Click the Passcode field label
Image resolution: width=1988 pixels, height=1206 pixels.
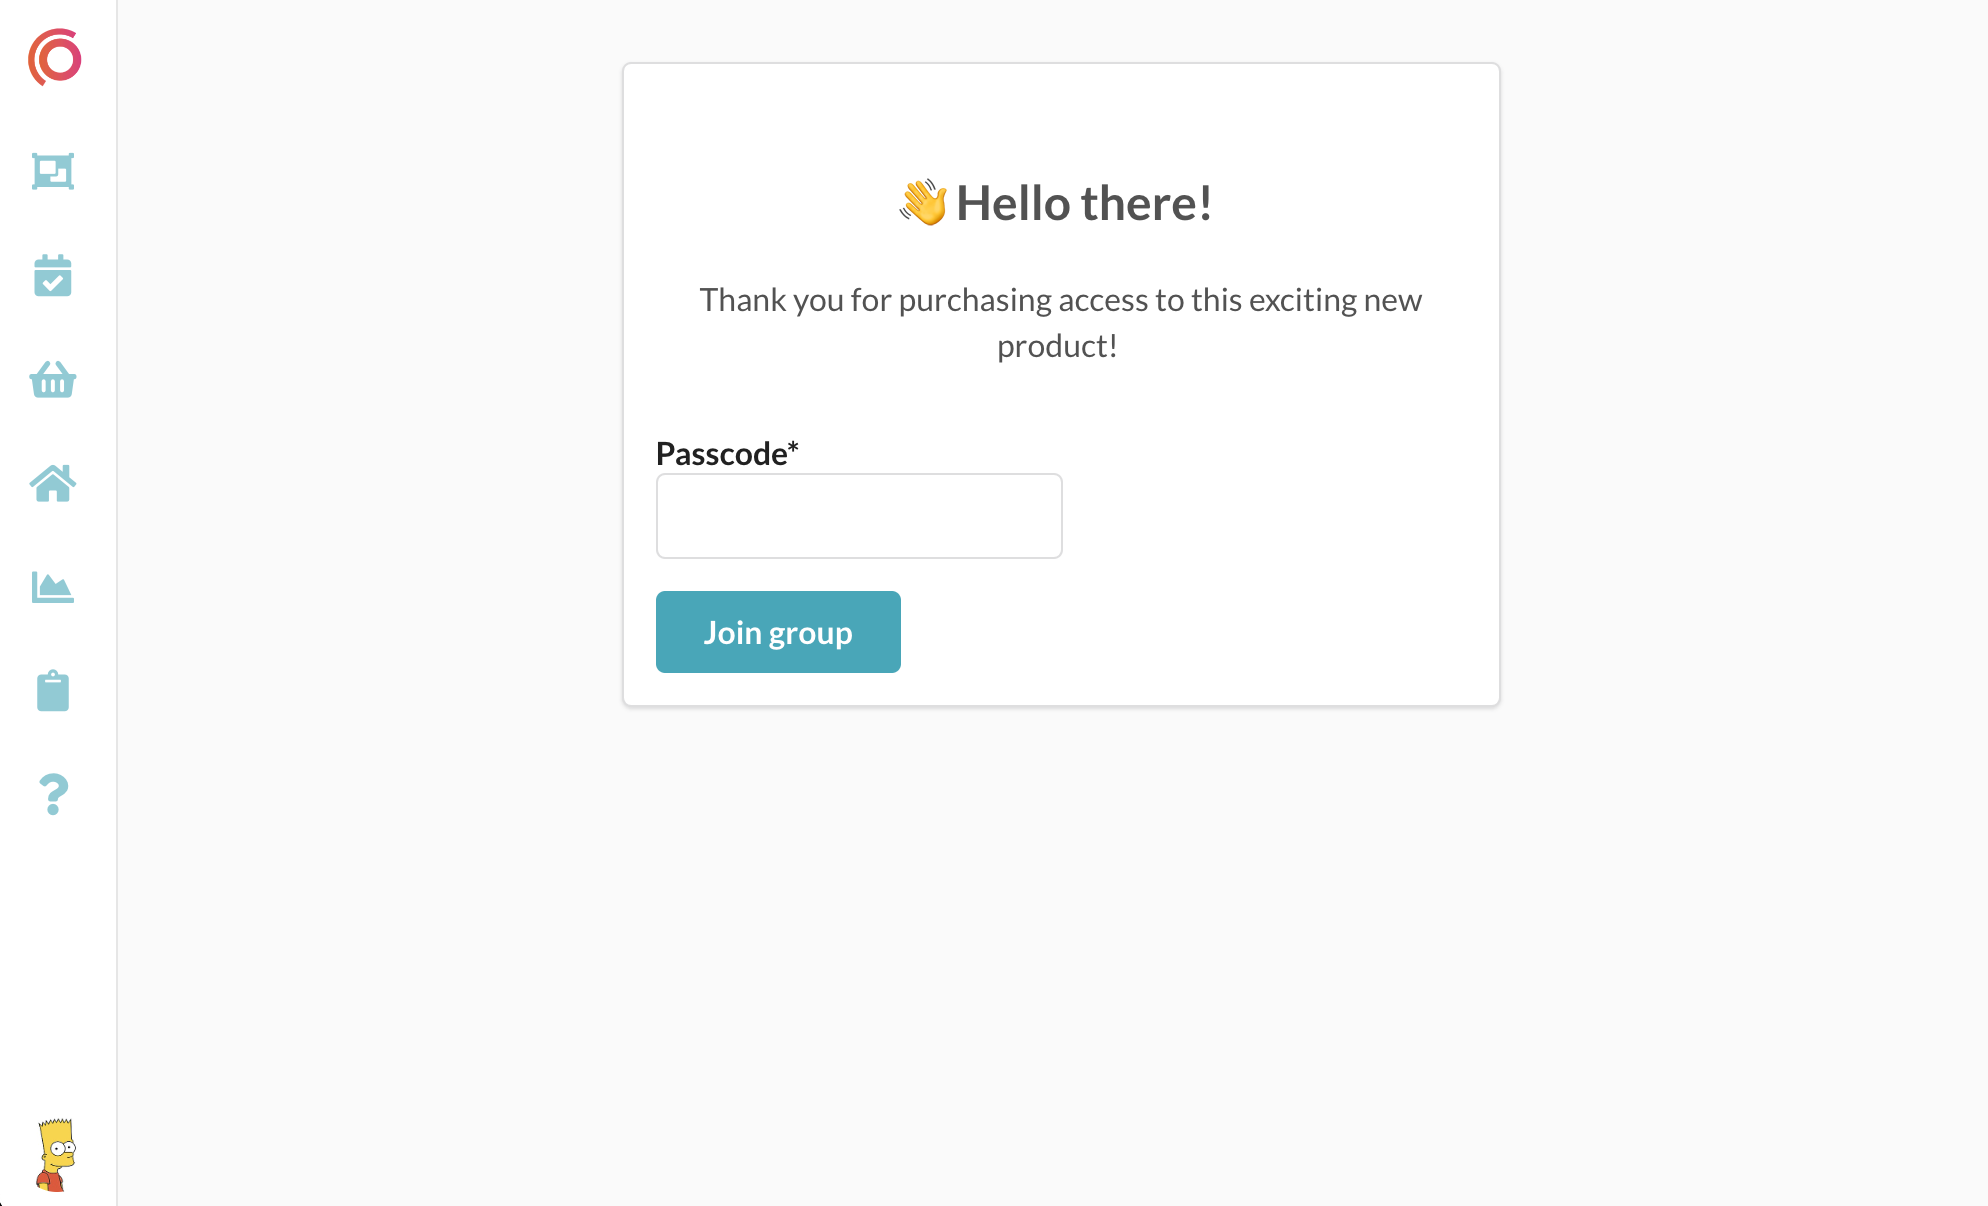point(721,454)
